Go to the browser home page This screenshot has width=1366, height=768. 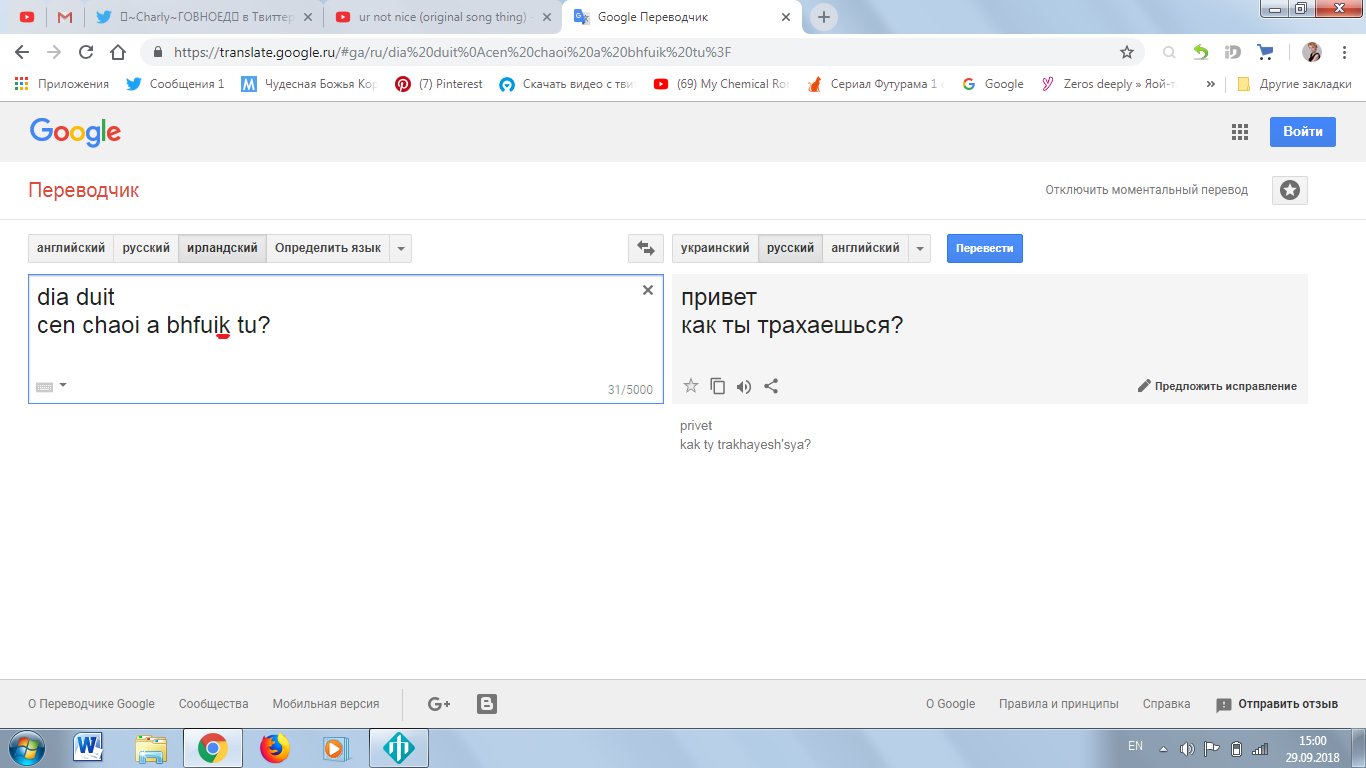tap(118, 52)
